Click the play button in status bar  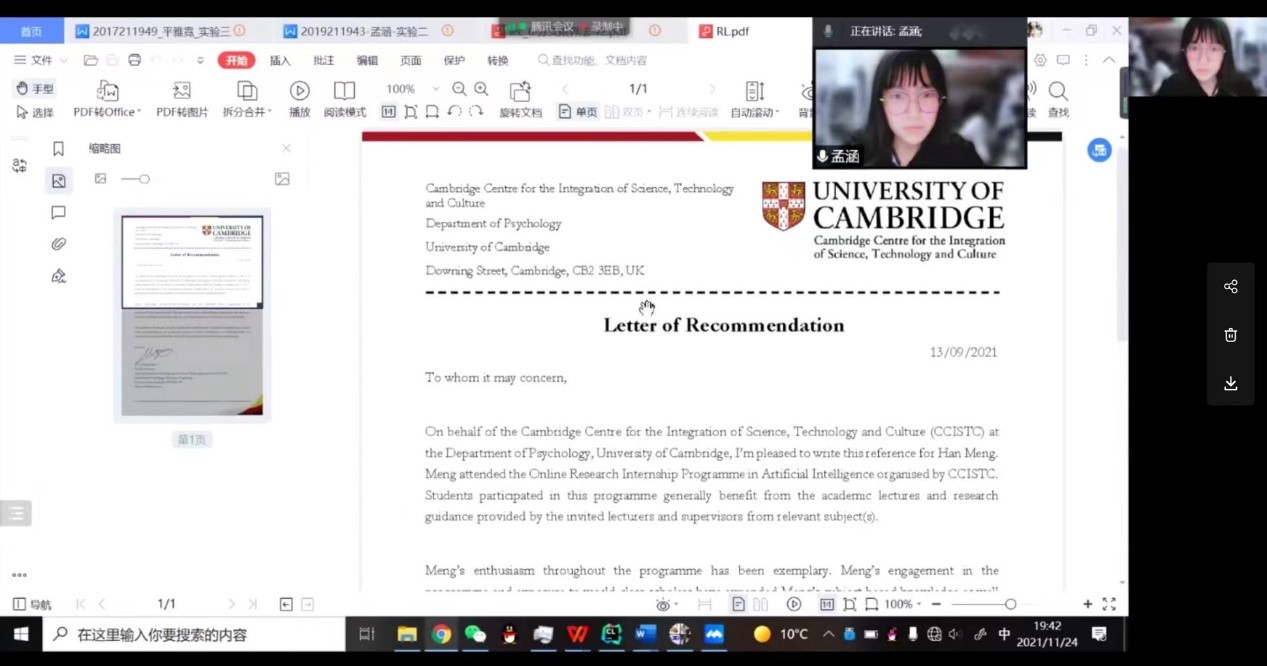coord(794,604)
